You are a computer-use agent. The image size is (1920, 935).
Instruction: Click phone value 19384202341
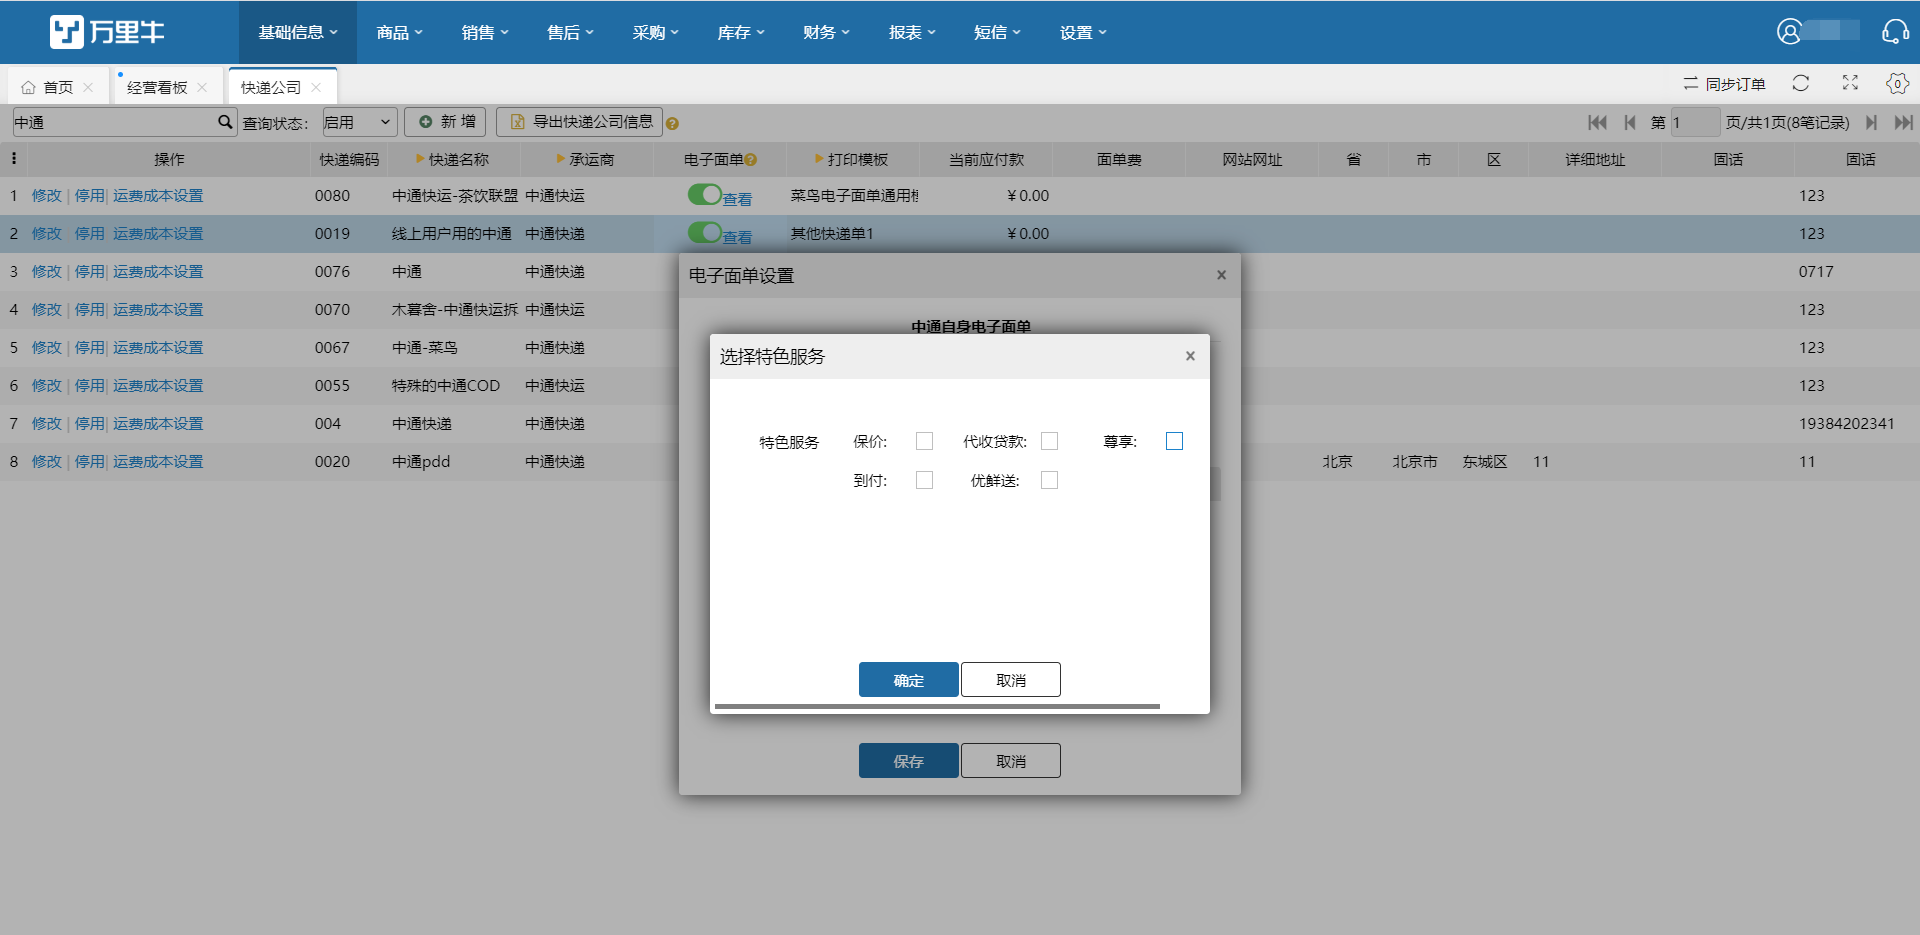tap(1846, 423)
